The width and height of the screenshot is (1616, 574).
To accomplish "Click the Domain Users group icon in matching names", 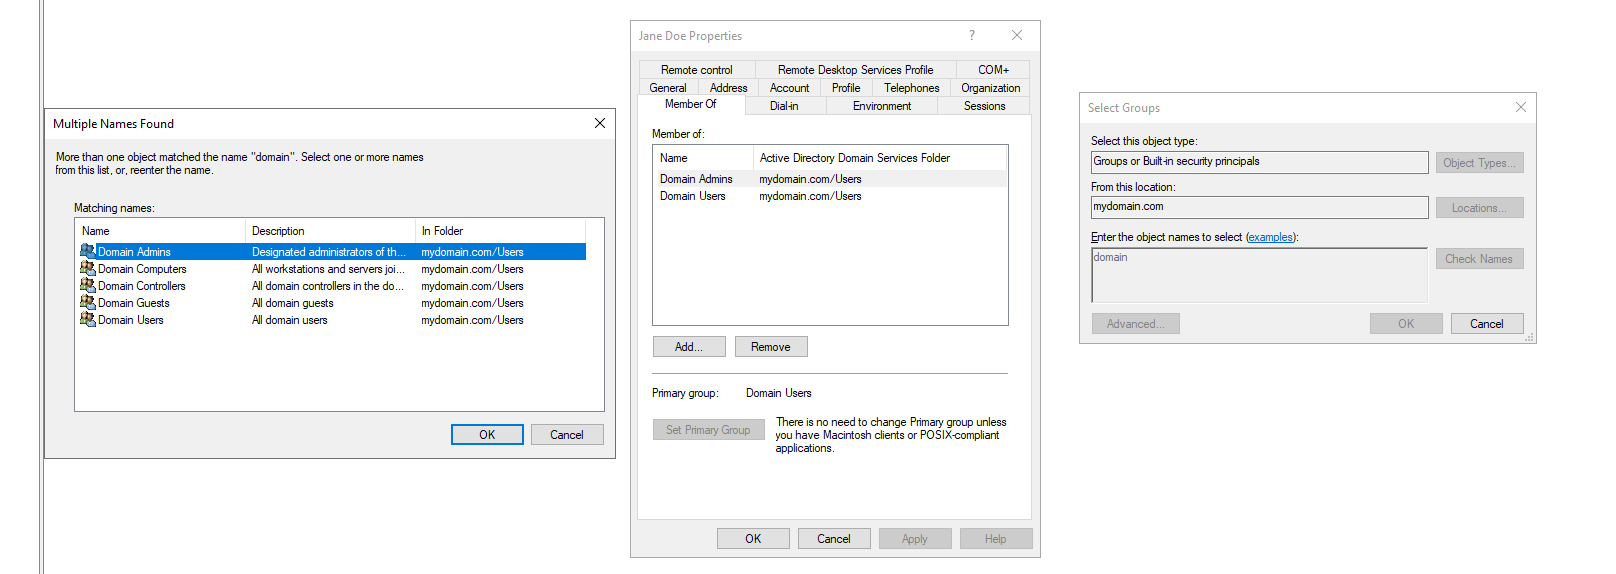I will pyautogui.click(x=88, y=320).
